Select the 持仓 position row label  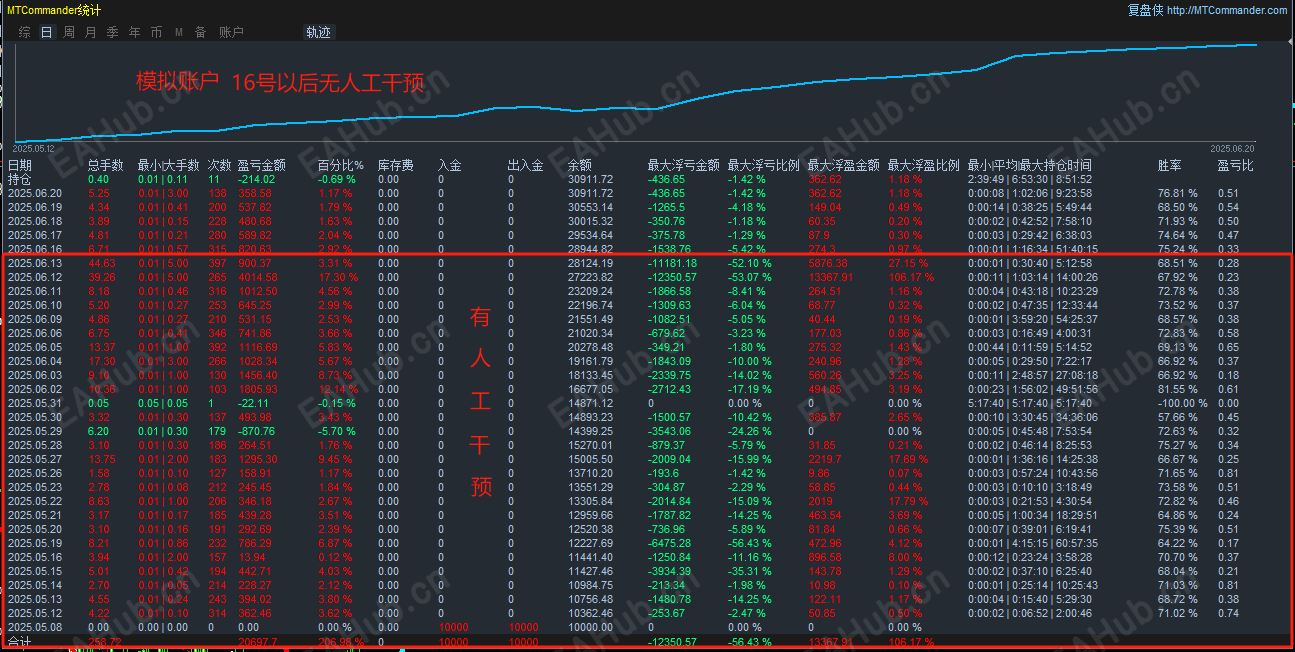tap(20, 179)
